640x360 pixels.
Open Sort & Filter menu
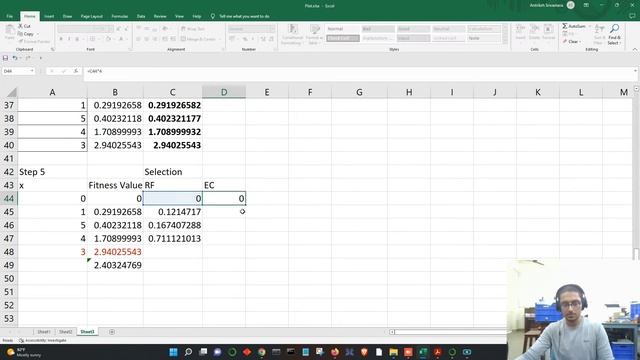(x=599, y=34)
